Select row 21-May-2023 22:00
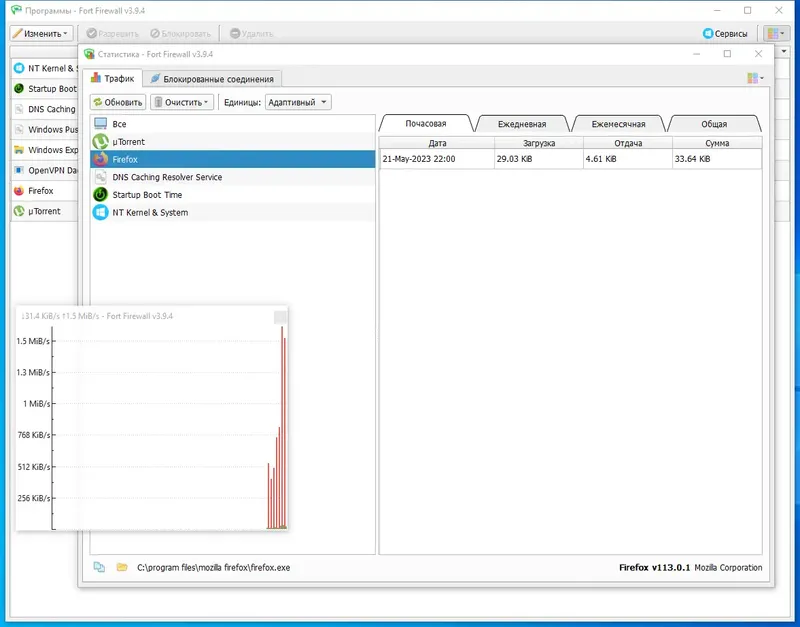The width and height of the screenshot is (800, 627). [x=570, y=159]
